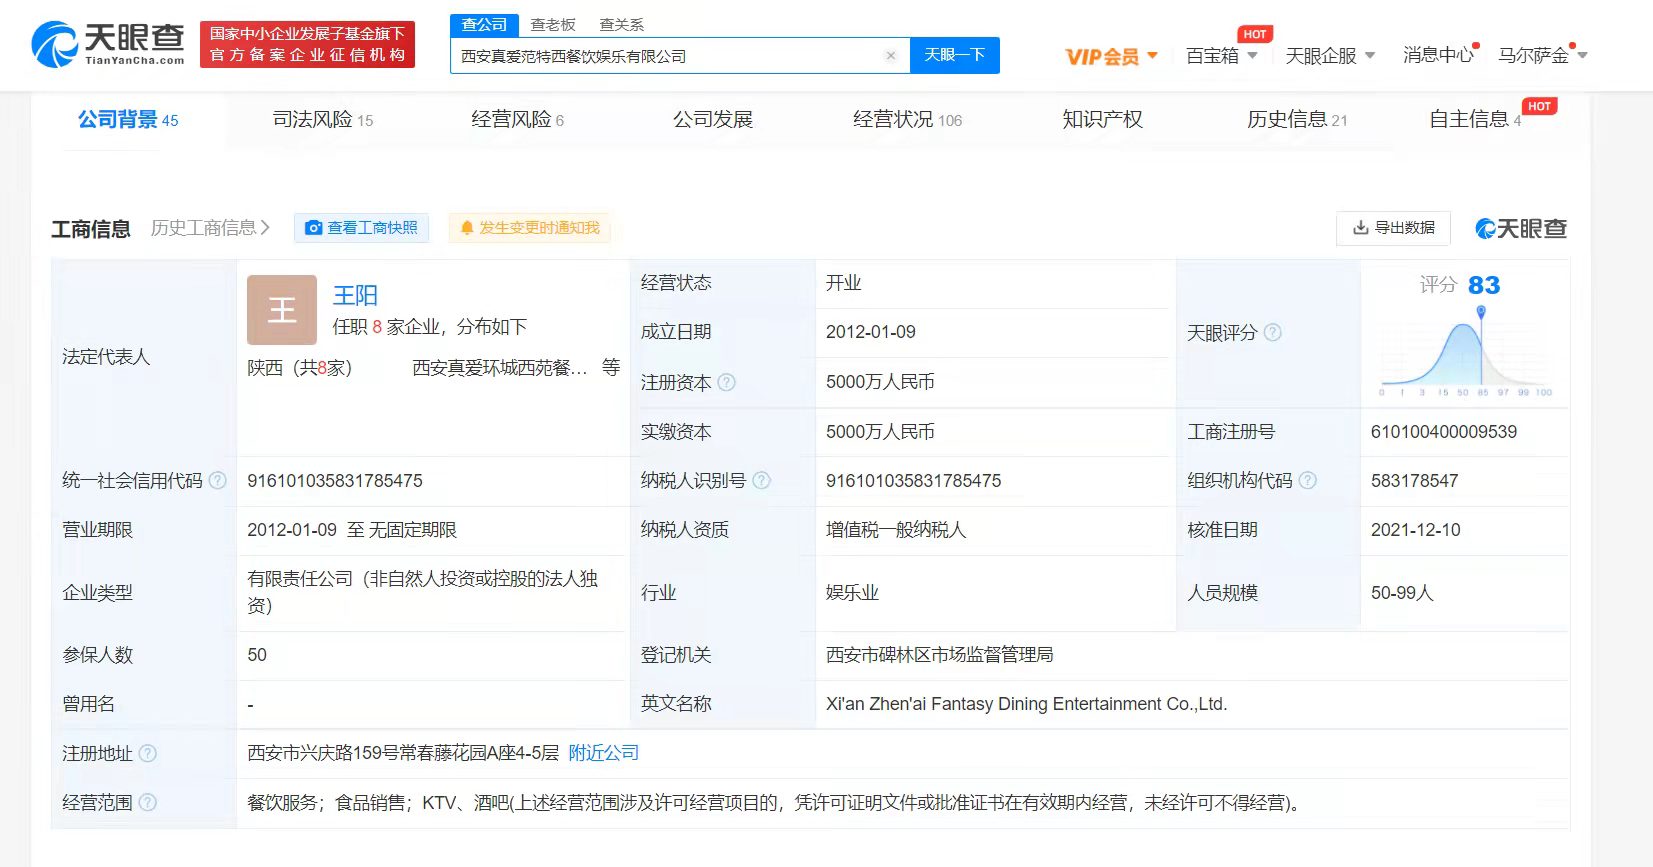Click help icon beside 注册地址
Viewport: 1653px width, 867px height.
(148, 753)
